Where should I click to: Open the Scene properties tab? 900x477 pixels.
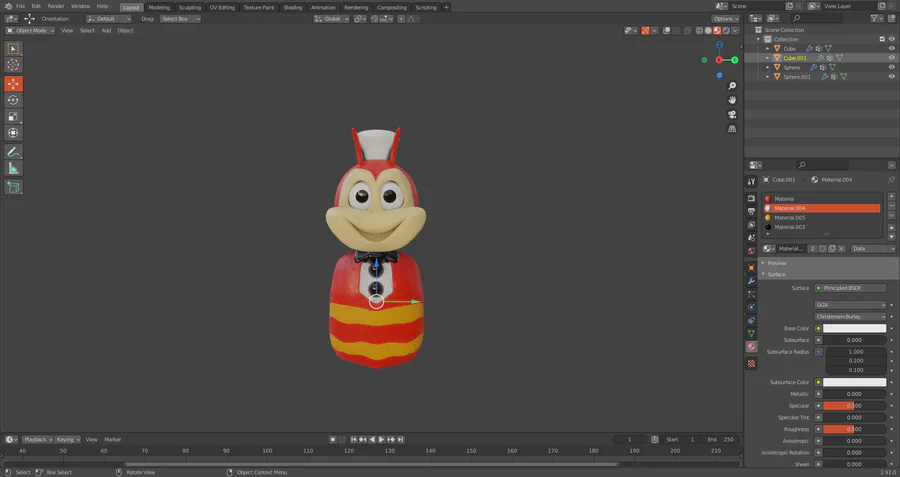(751, 238)
